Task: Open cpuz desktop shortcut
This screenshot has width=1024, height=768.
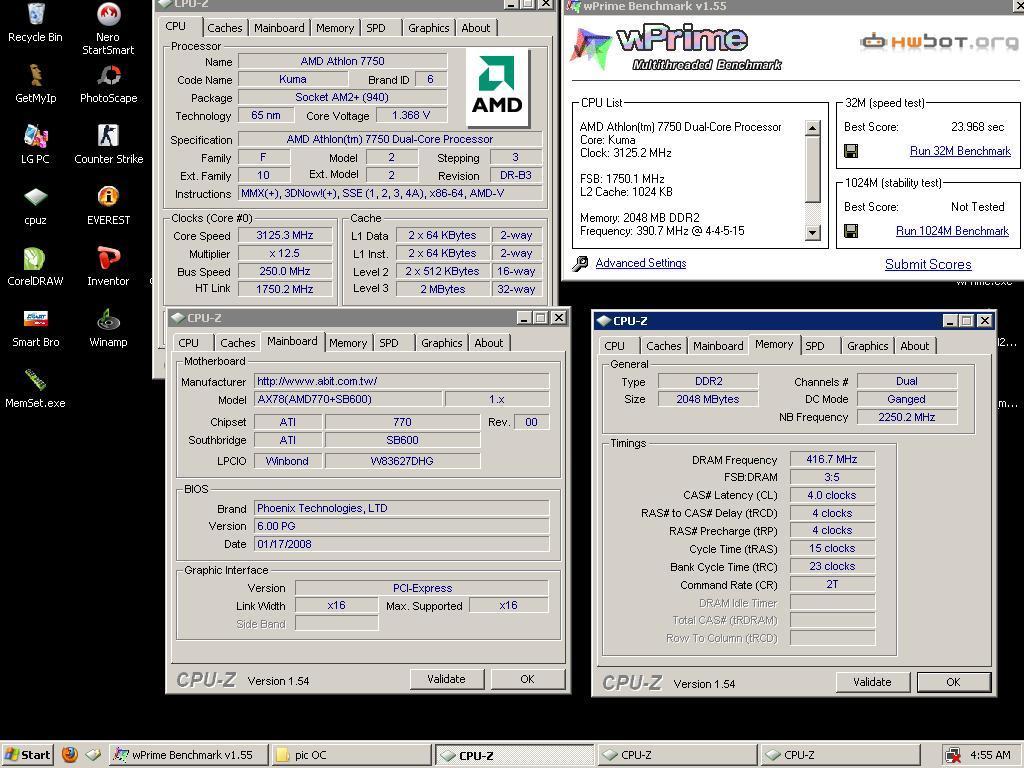Action: (x=35, y=206)
